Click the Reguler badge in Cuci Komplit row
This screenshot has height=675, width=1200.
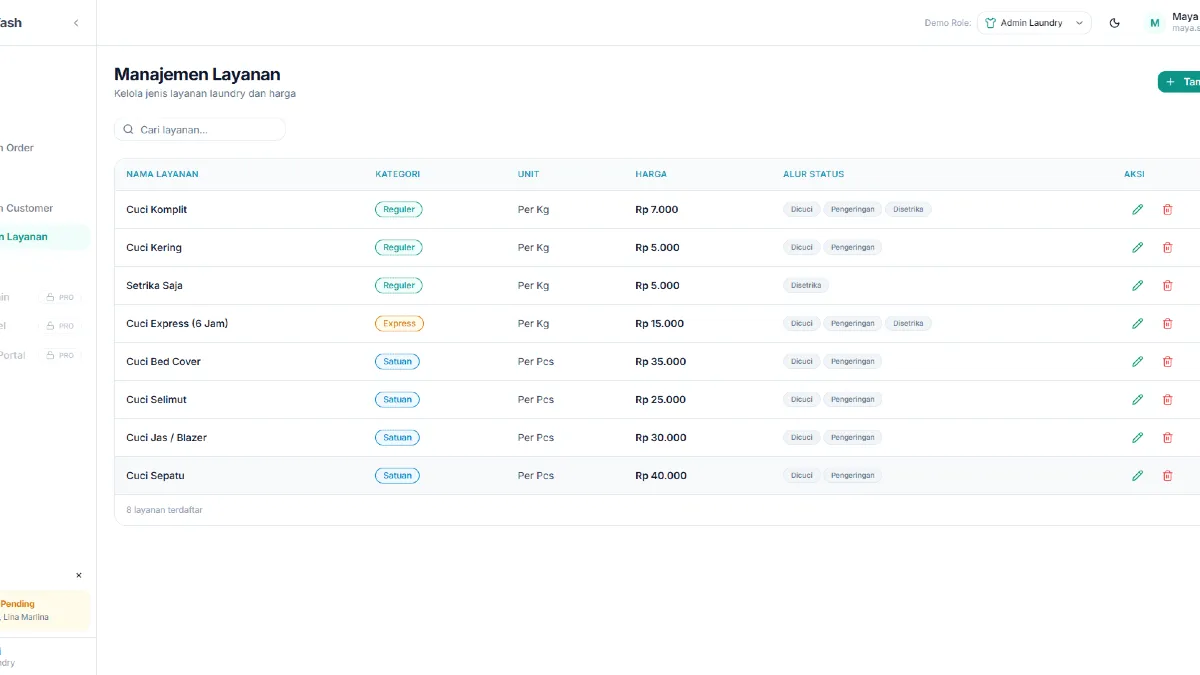(x=399, y=209)
